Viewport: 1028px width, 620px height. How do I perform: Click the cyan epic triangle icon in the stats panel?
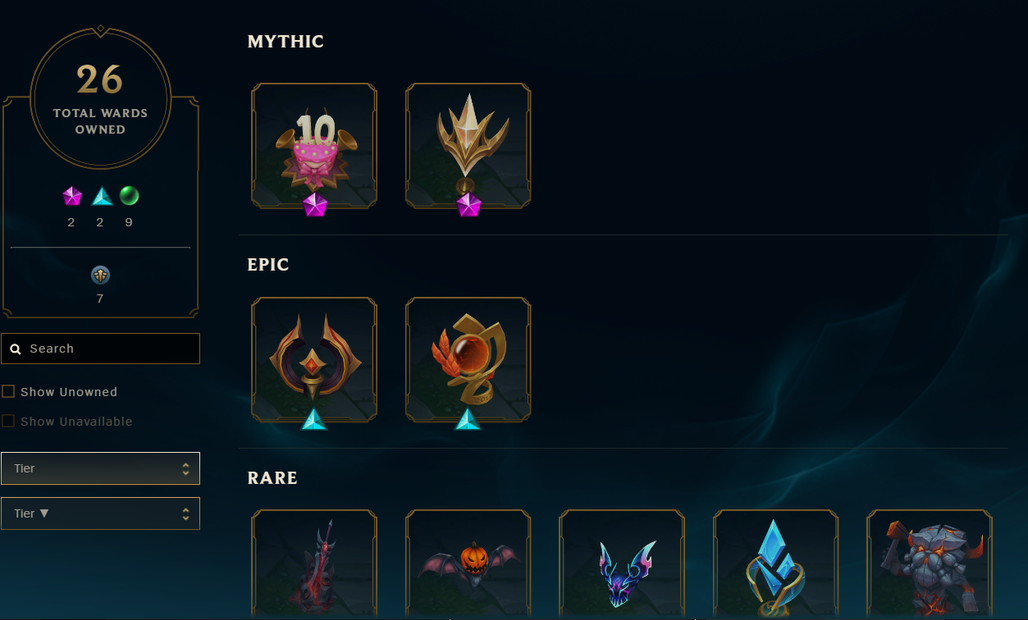coord(102,196)
